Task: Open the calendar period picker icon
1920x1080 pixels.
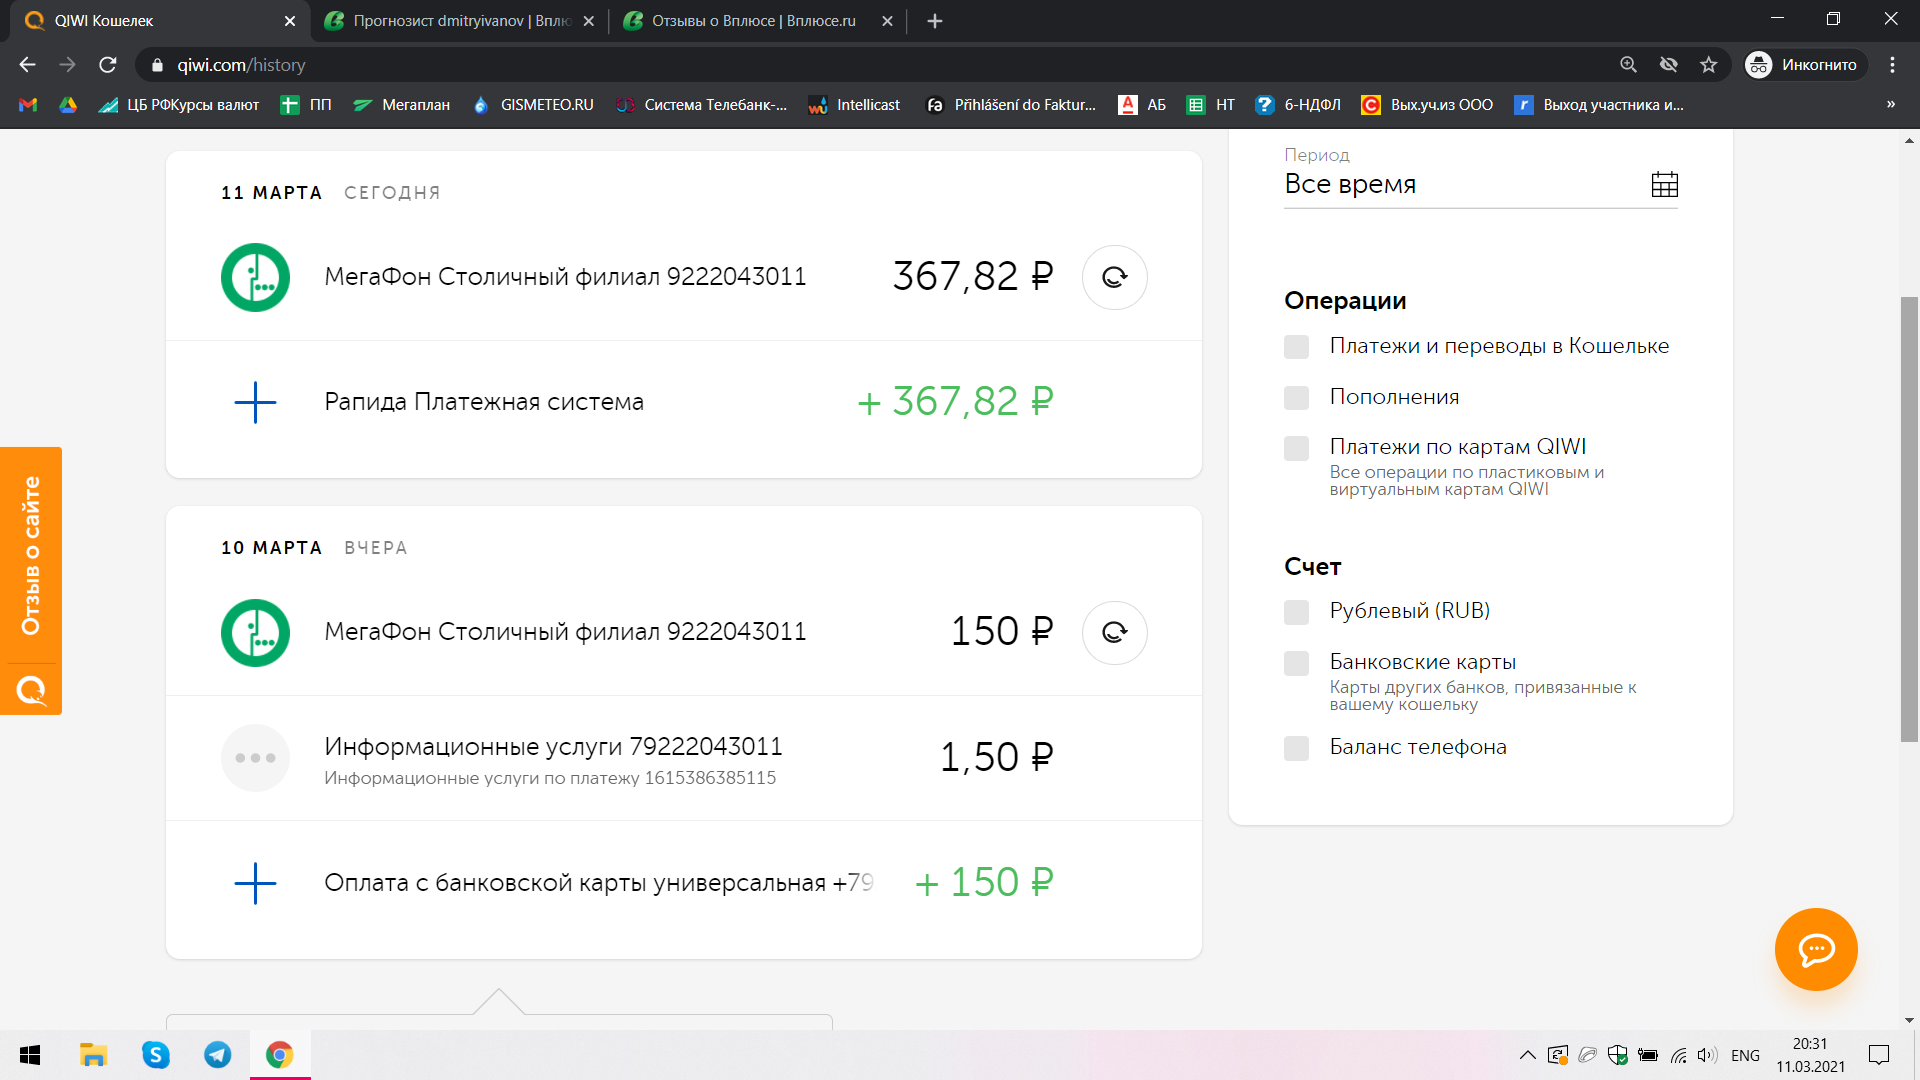Action: [1665, 184]
